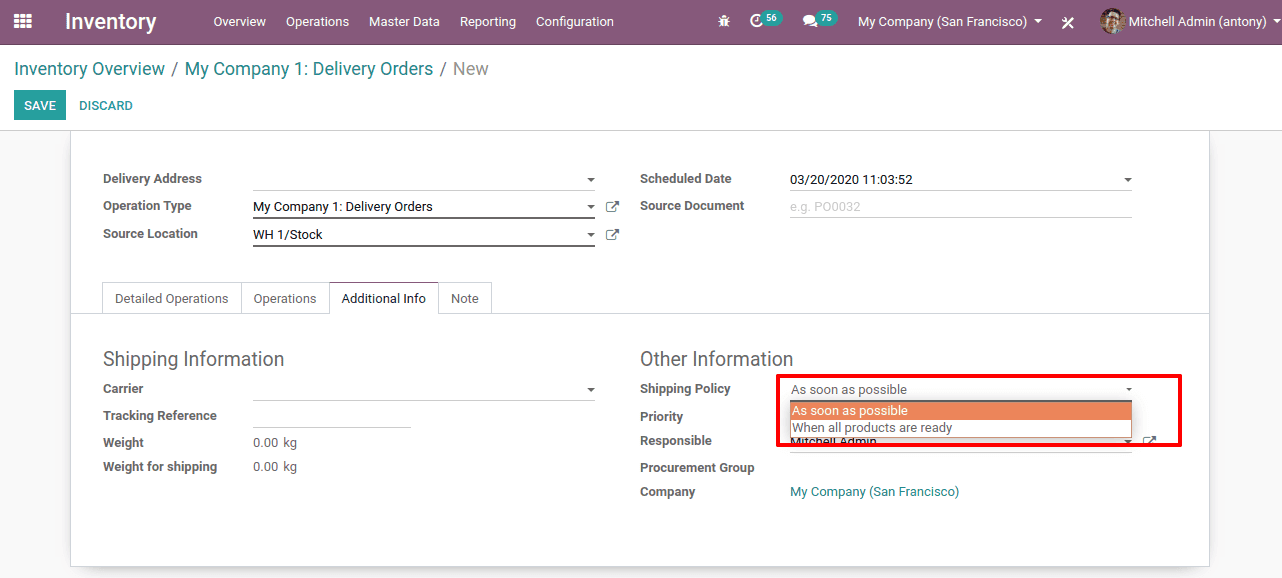This screenshot has height=578, width=1282.
Task: Switch to the Detailed Operations tab
Action: click(x=172, y=298)
